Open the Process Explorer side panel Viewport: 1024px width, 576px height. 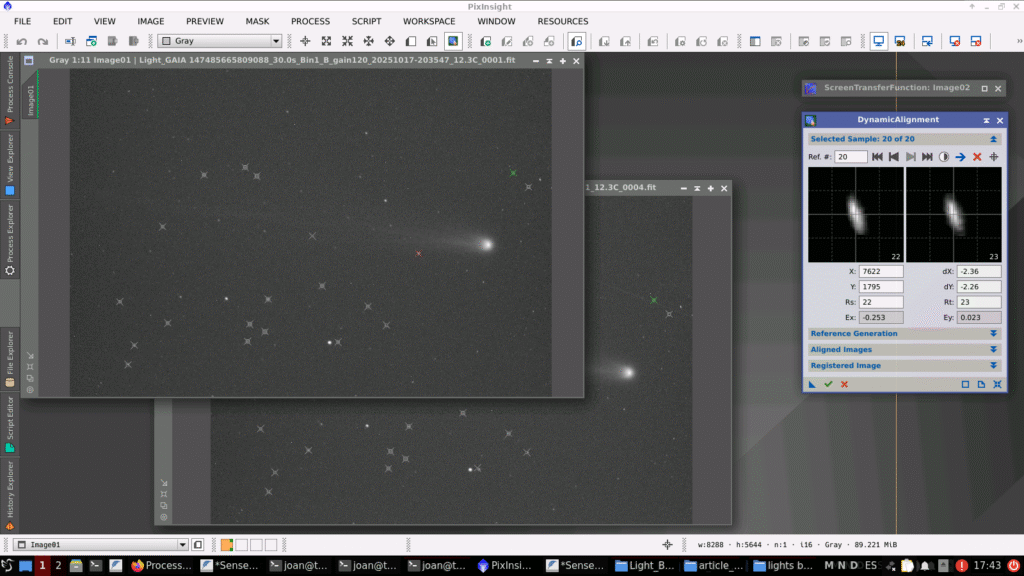tap(10, 238)
